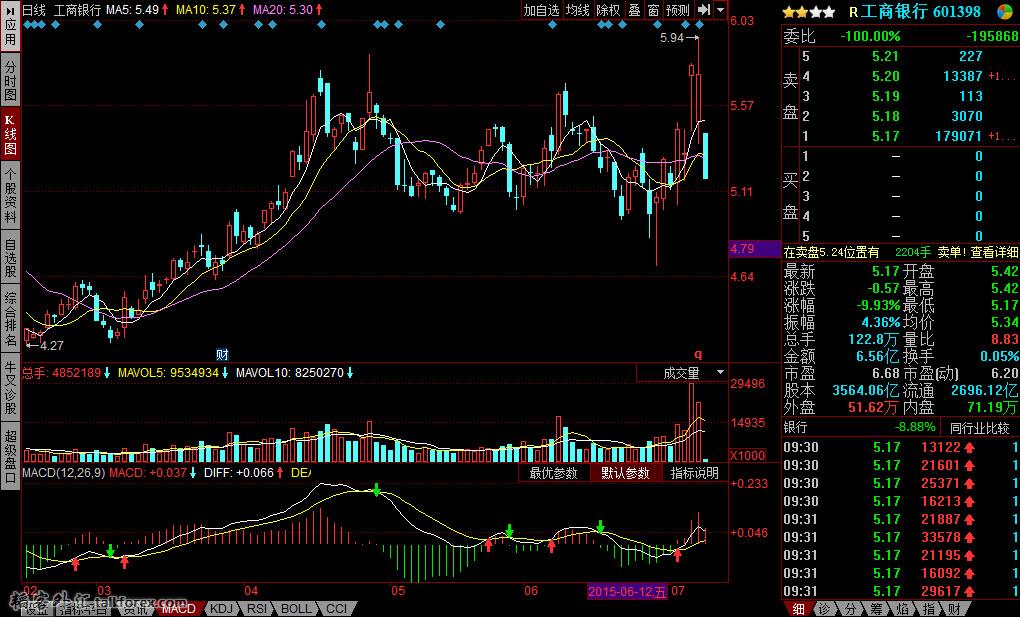Click the red q marker below the candles
The image size is (1020, 617).
(699, 355)
